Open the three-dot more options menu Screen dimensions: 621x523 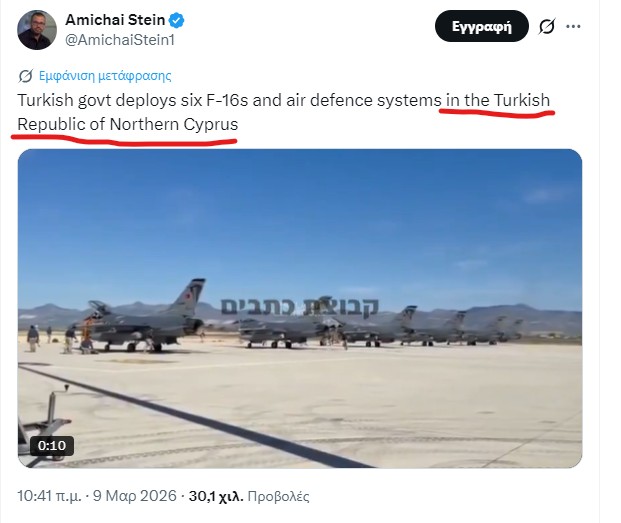pyautogui.click(x=573, y=27)
